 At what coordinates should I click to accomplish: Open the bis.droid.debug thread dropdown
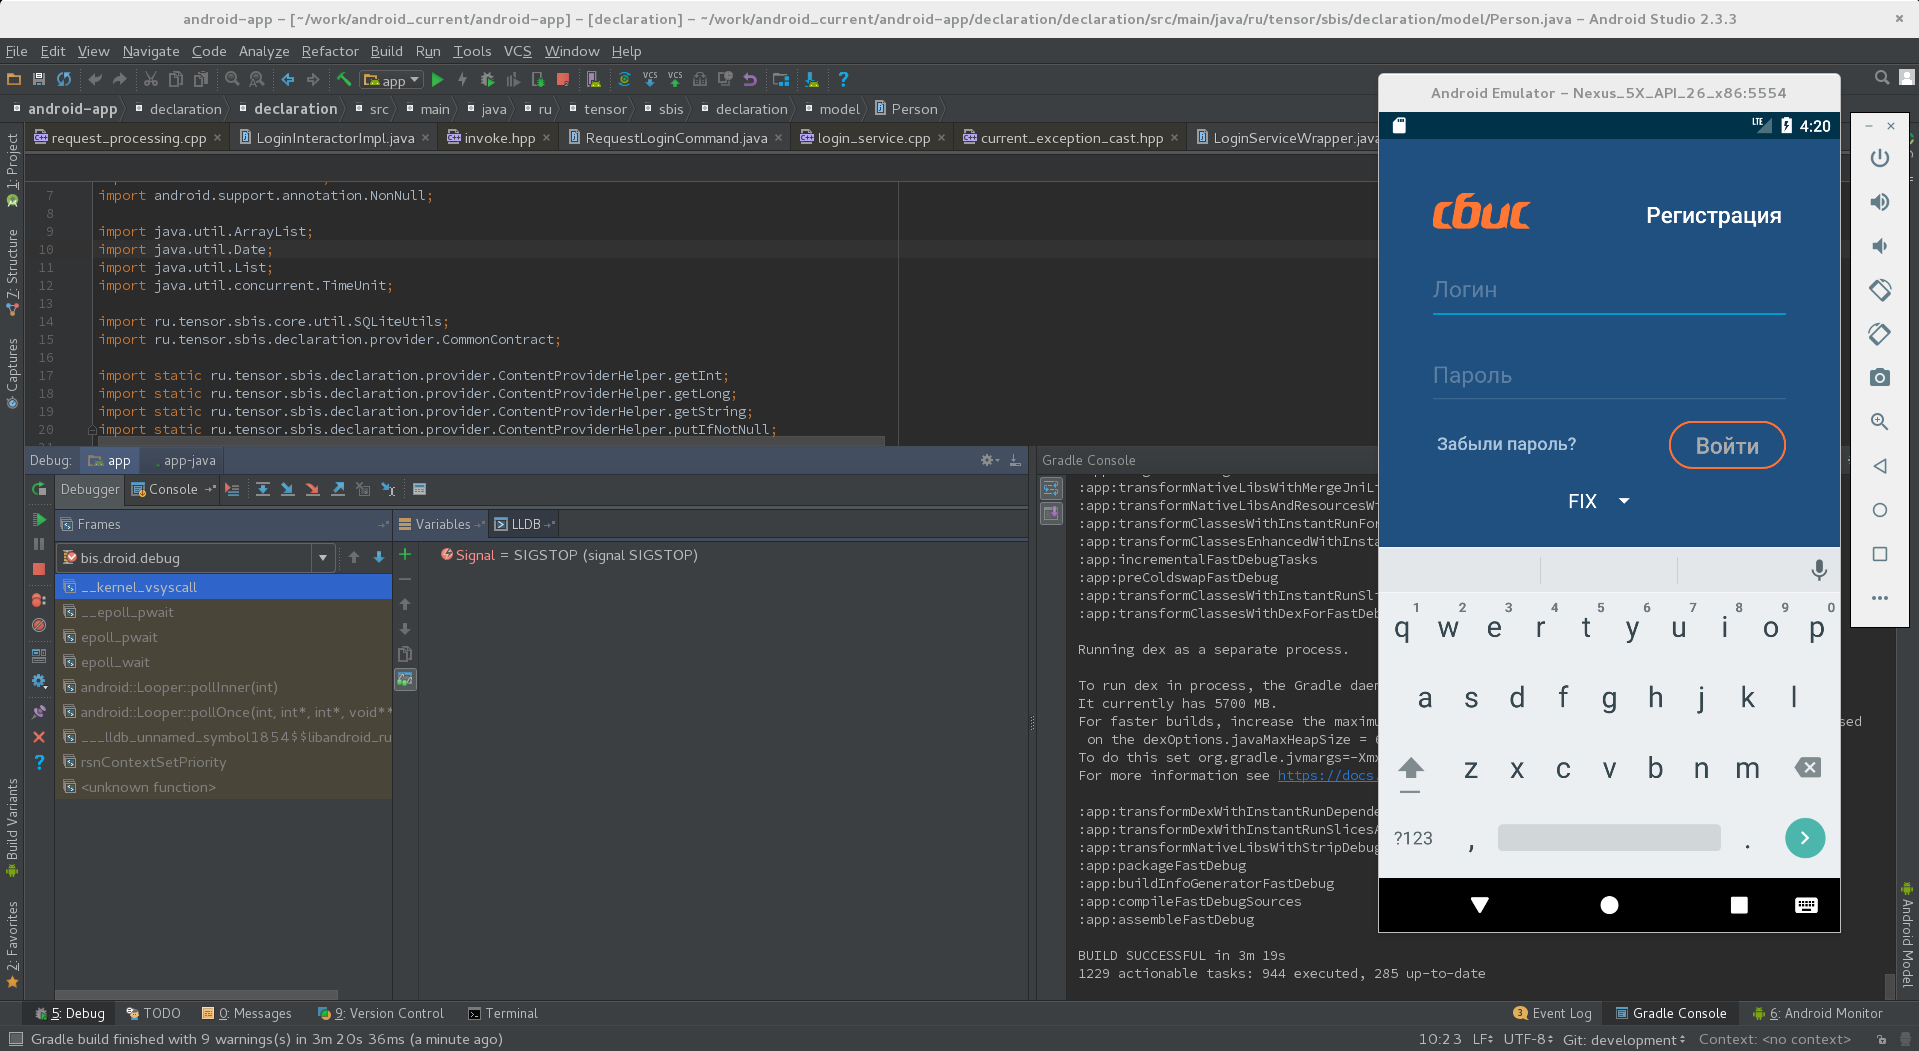point(322,557)
